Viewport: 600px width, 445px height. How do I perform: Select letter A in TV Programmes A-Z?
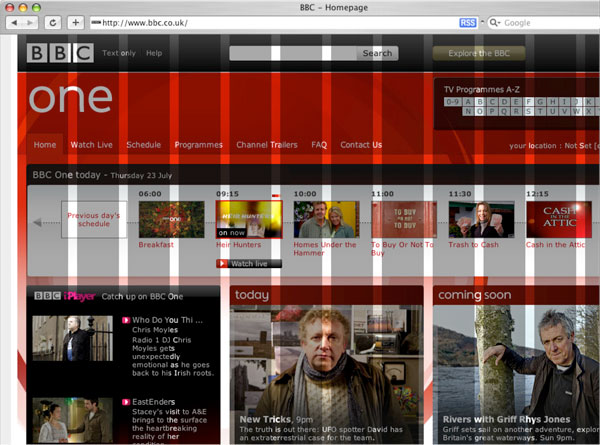(468, 101)
